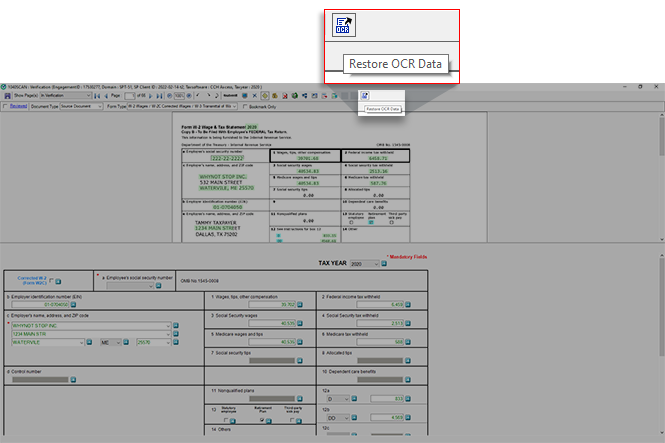Click the icon beside Federal income tax withheld

pyautogui.click(x=409, y=306)
